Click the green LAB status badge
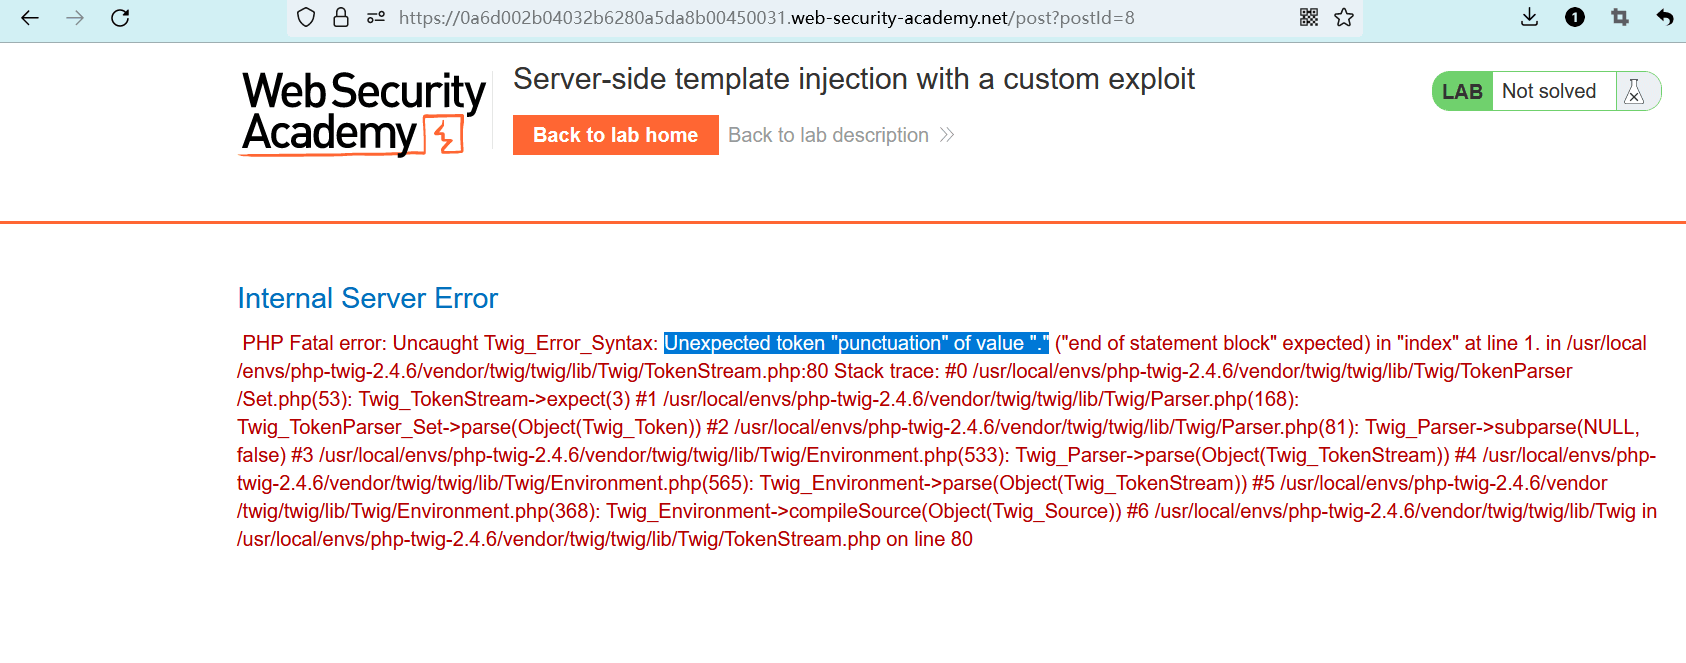Image resolution: width=1686 pixels, height=663 pixels. point(1462,92)
